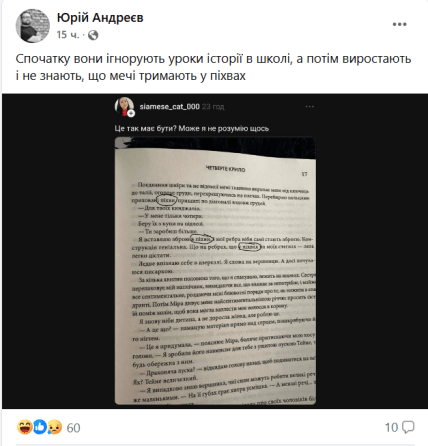Screen dimensions: 428x446
Task: Click the comments count 10
Action: (391, 427)
